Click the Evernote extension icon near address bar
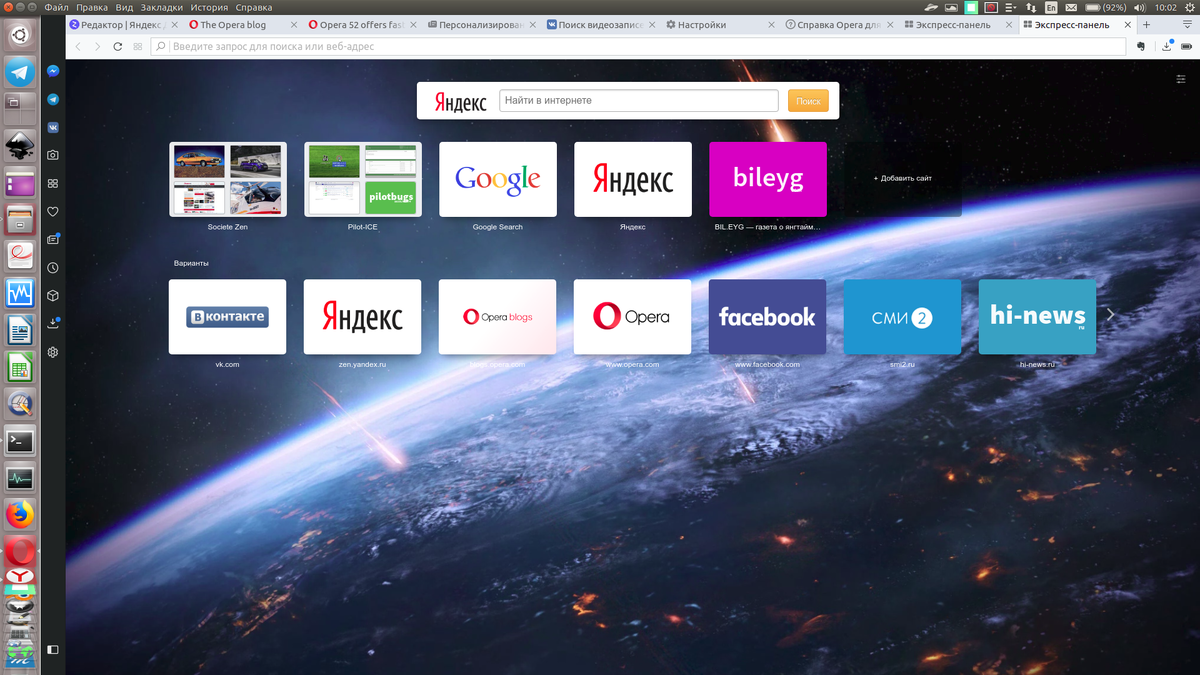1200x675 pixels. point(1141,46)
